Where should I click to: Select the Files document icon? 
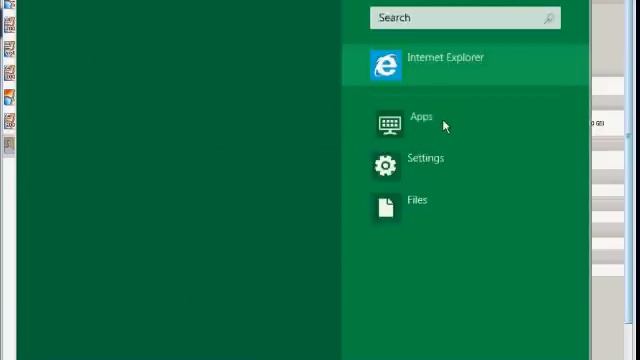click(x=385, y=208)
